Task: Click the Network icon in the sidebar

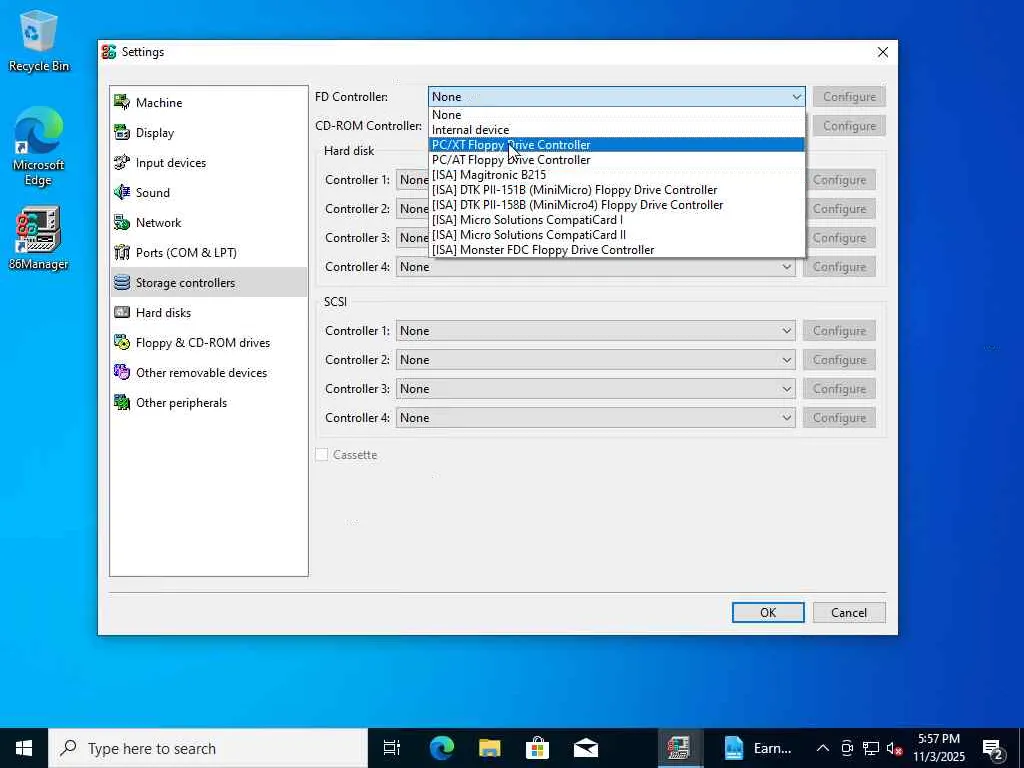Action: pyautogui.click(x=122, y=222)
